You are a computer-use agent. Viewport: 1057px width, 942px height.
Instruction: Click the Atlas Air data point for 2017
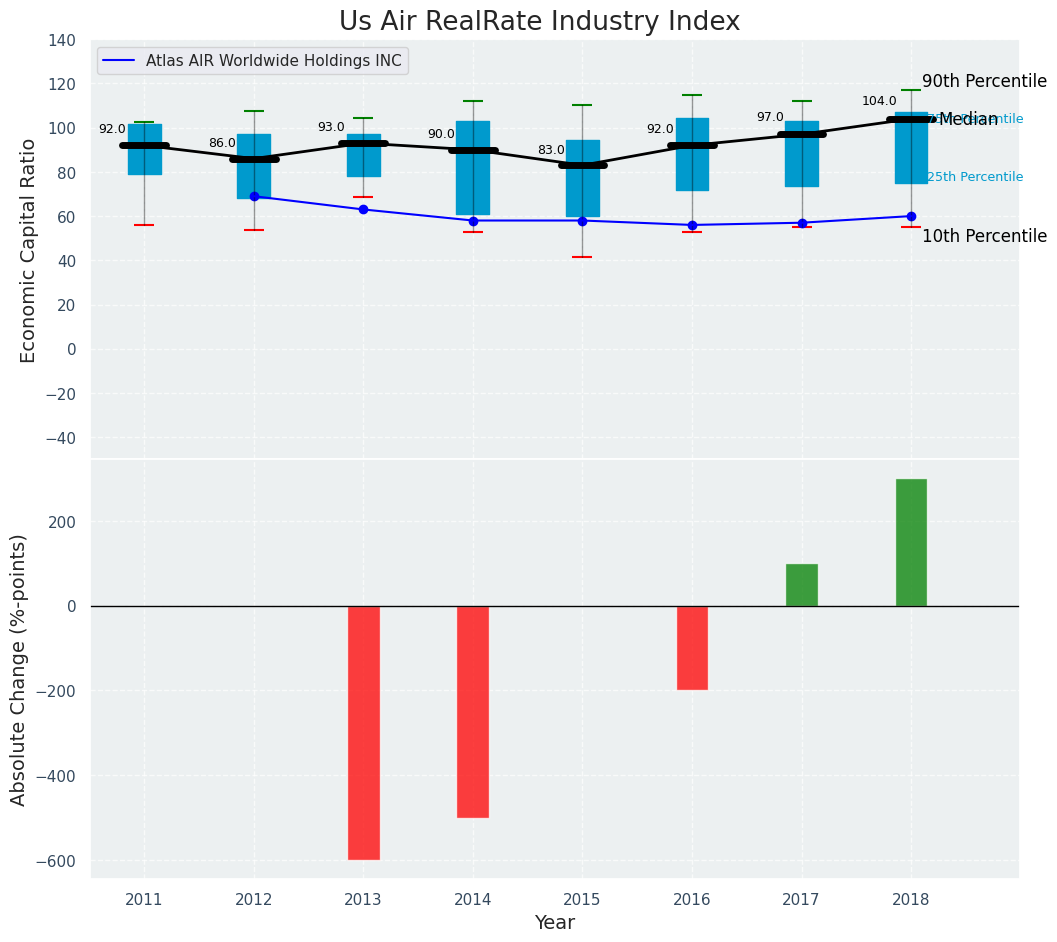(802, 223)
